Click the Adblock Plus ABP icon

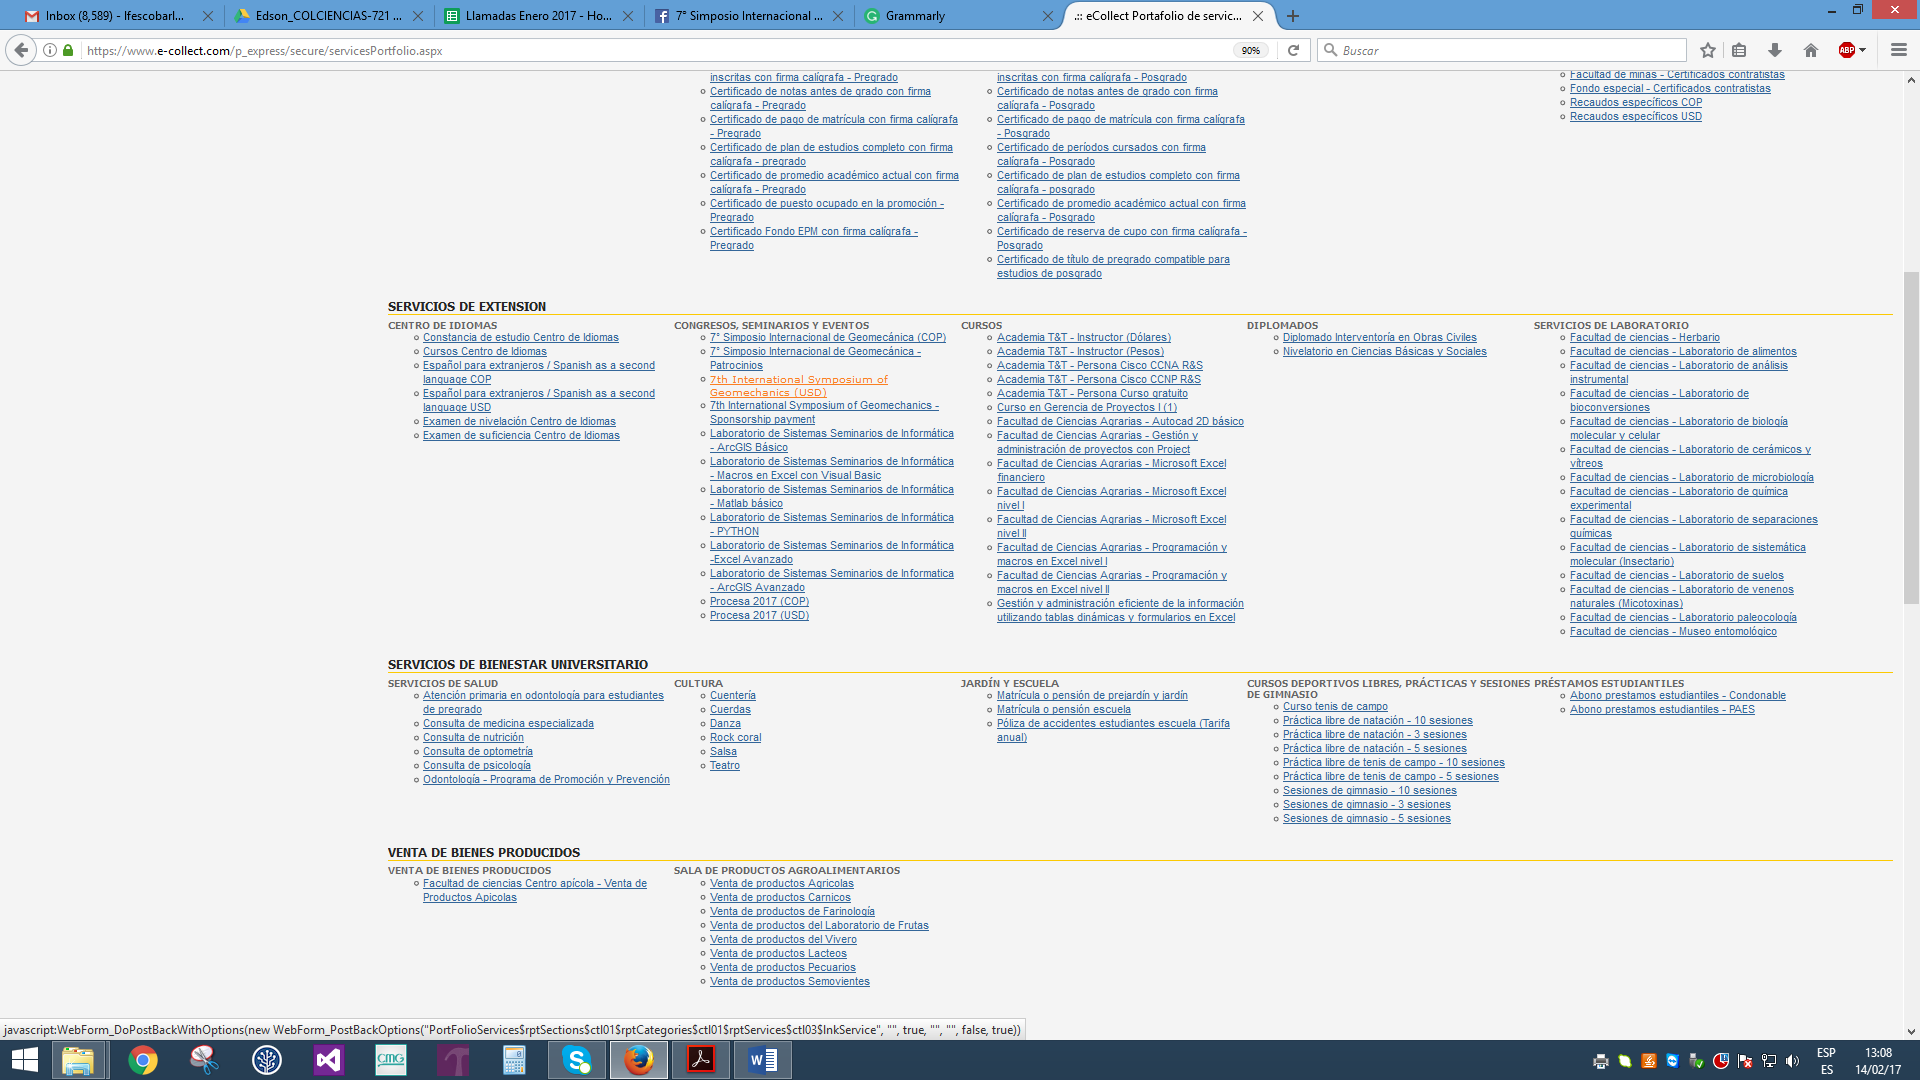click(1846, 50)
